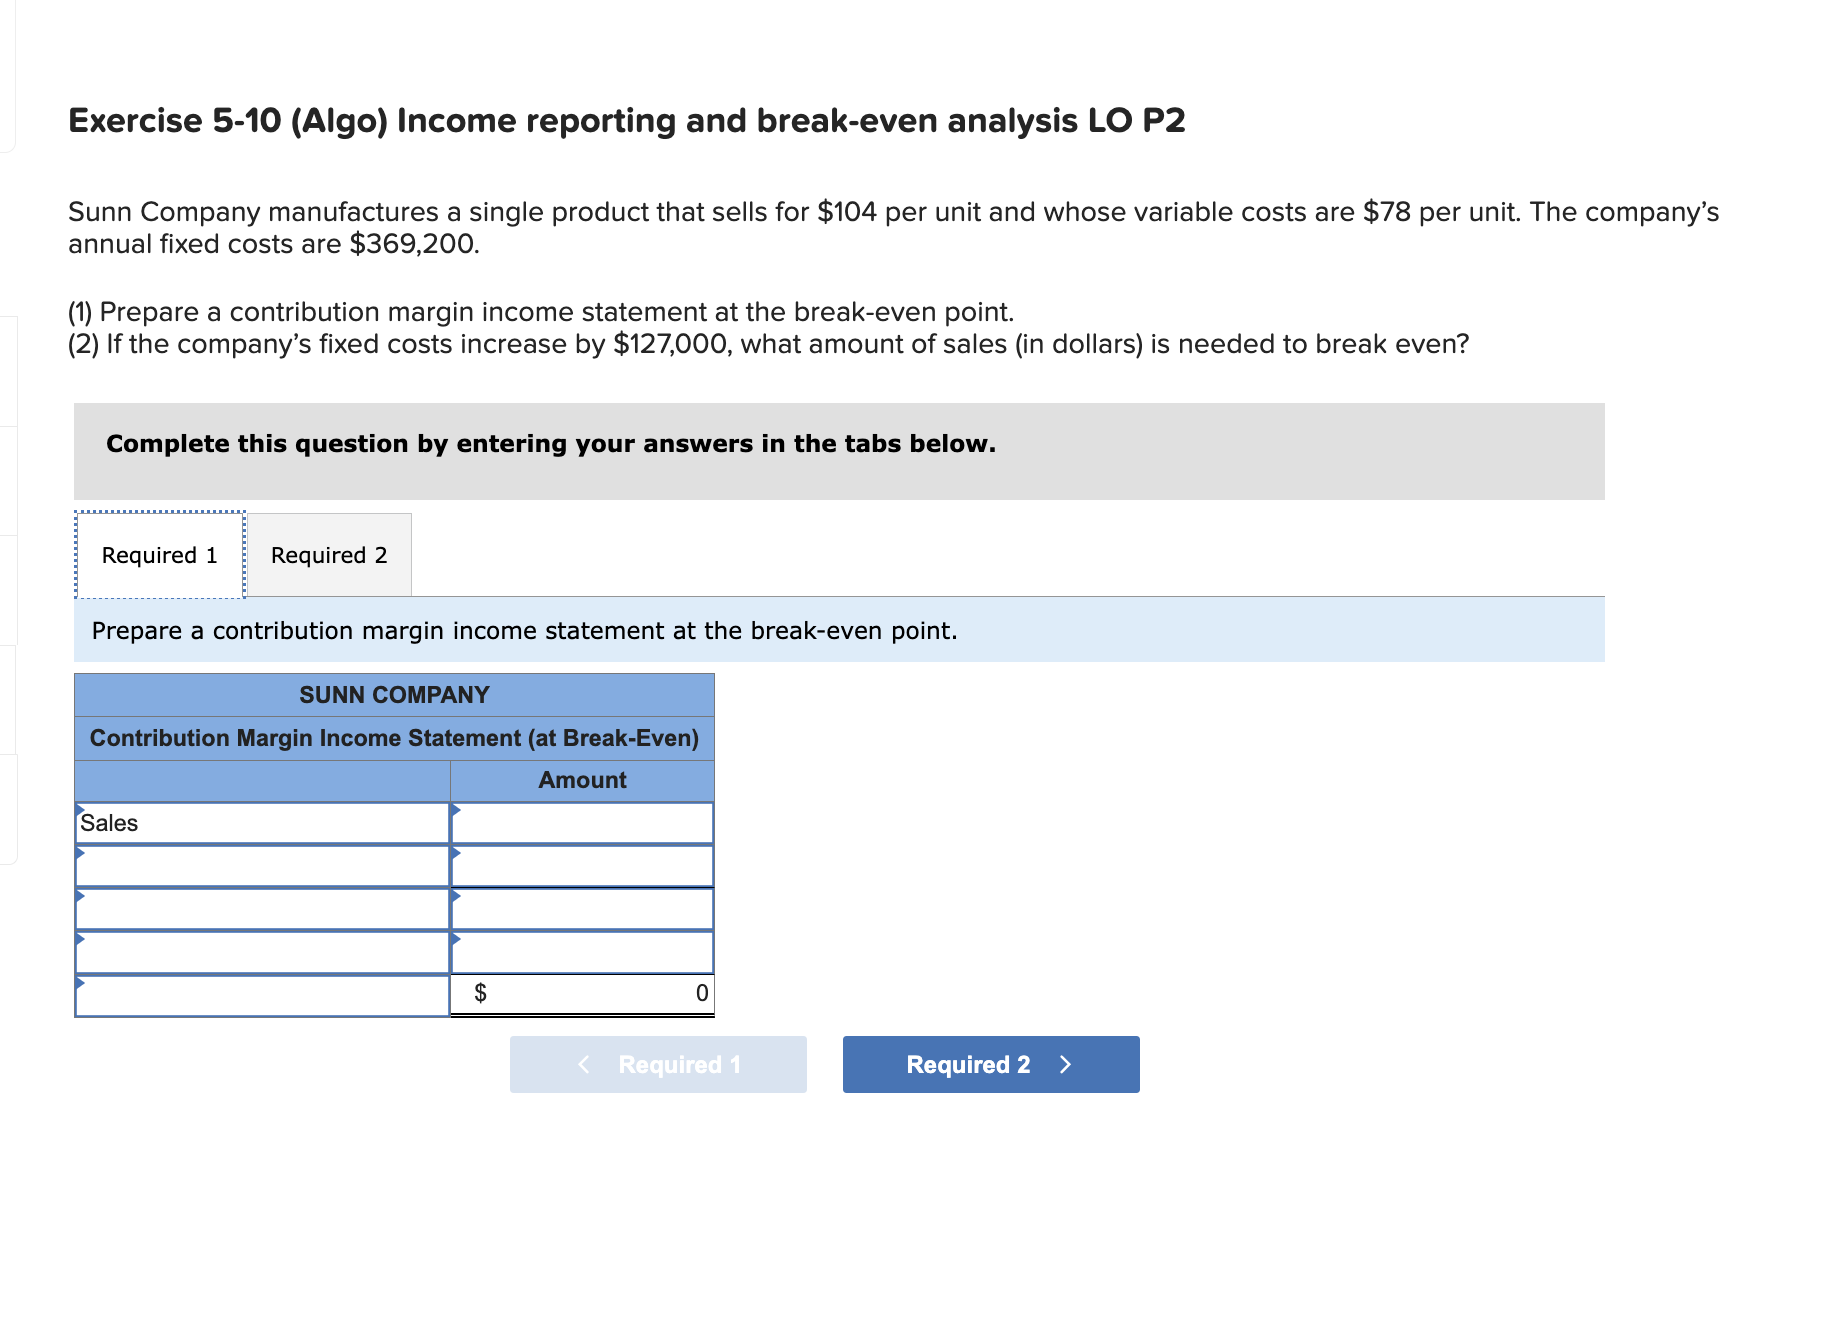Switch to the Required 2 tab
This screenshot has width=1834, height=1330.
(x=328, y=554)
